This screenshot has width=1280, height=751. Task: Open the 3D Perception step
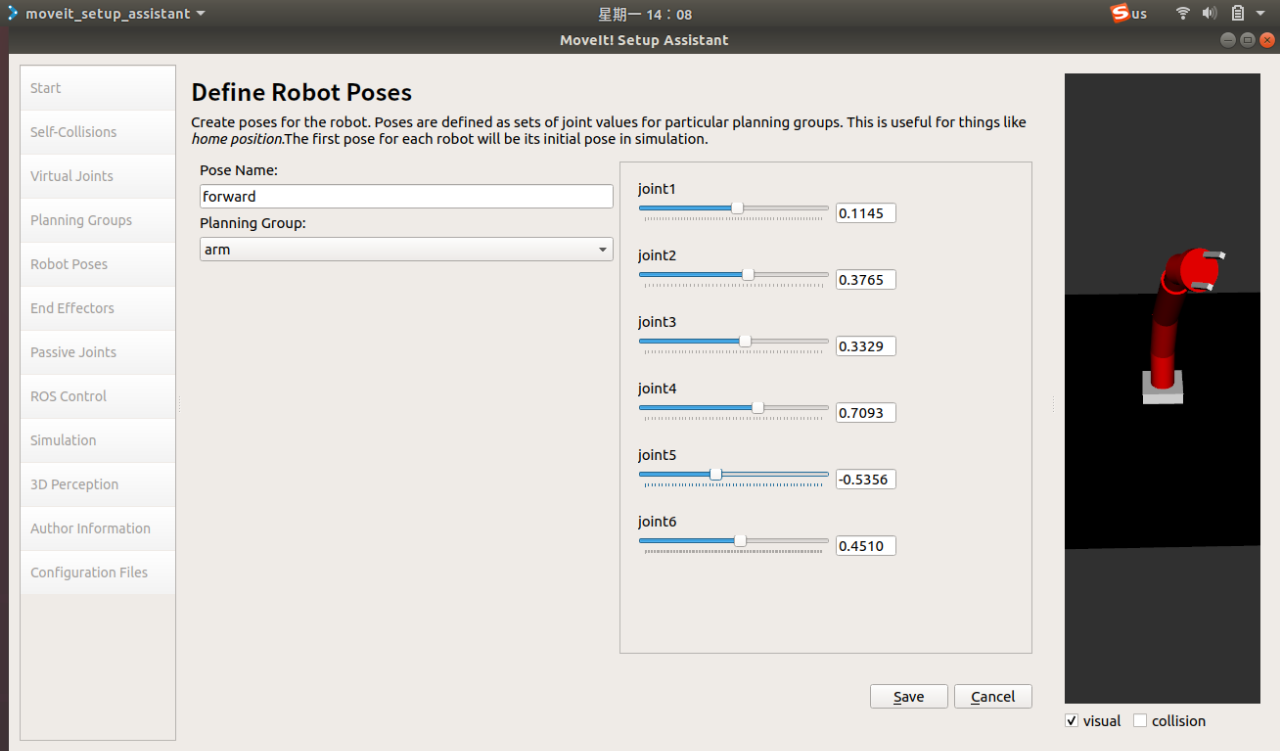[98, 484]
